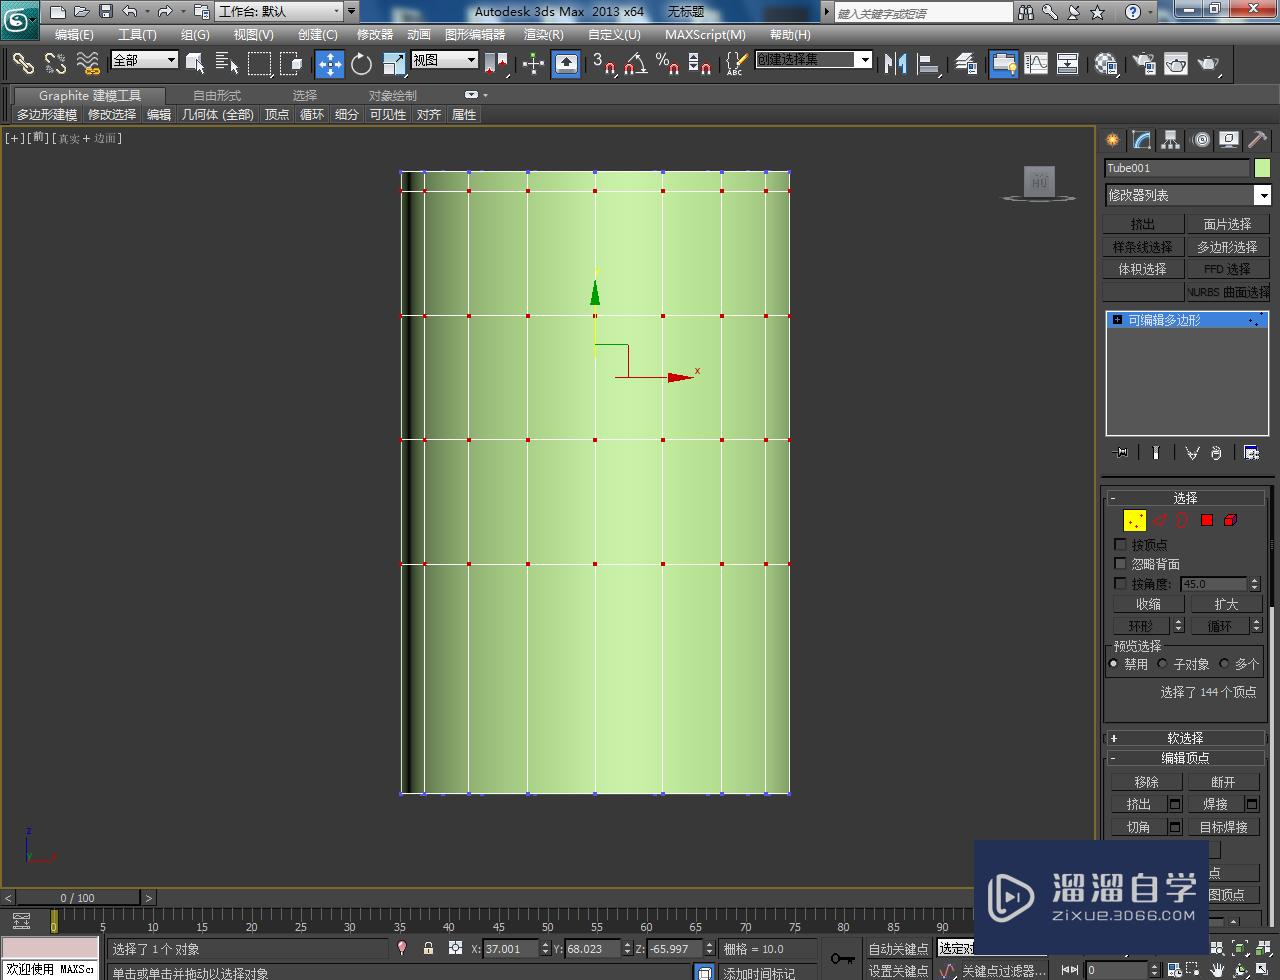Open the 工作台 workspace dropdown

[x=281, y=12]
